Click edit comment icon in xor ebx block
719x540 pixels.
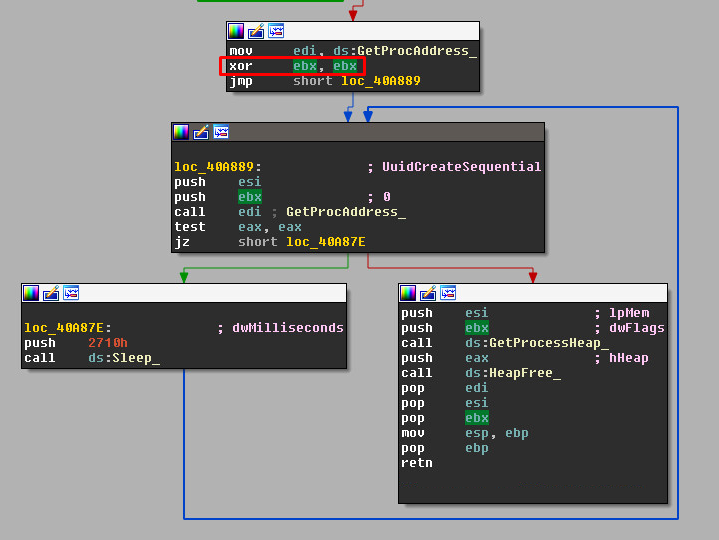point(256,31)
